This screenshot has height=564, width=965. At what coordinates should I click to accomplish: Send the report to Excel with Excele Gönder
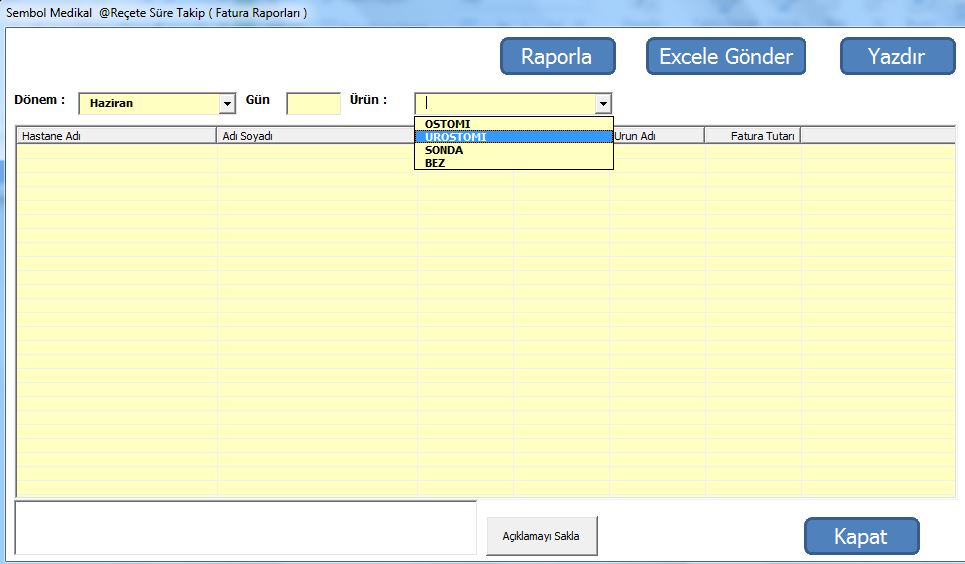point(725,56)
